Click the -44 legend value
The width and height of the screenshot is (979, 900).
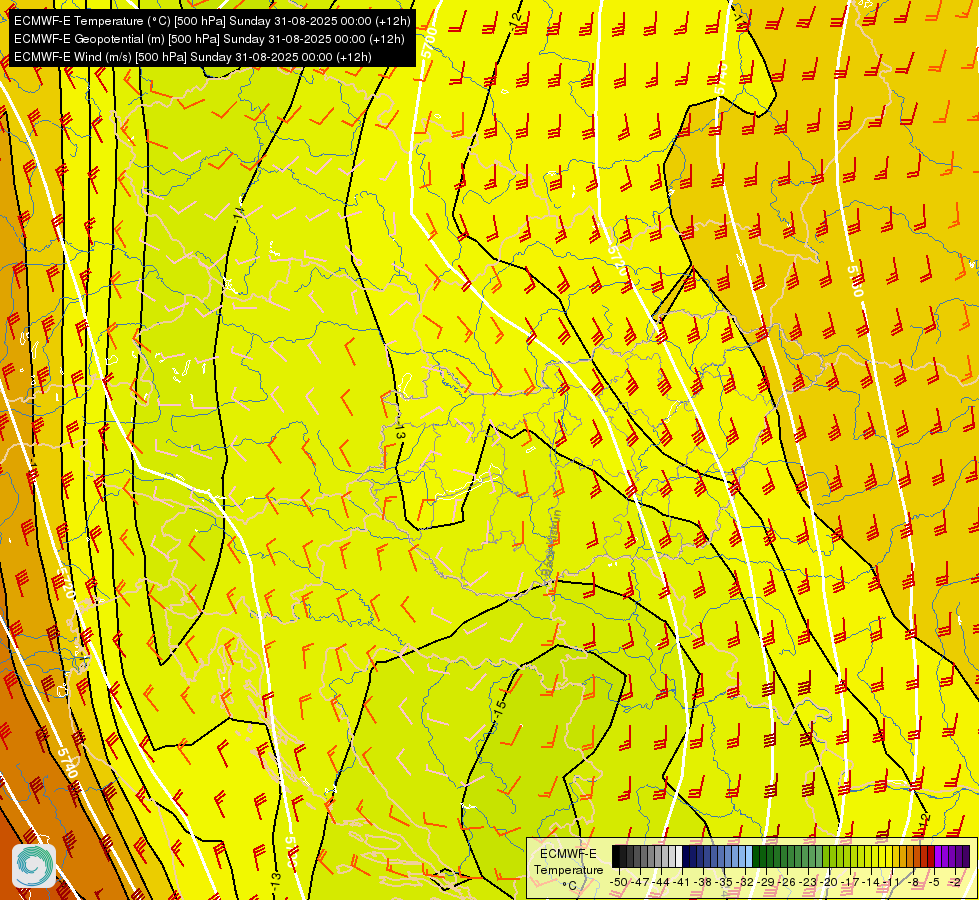[x=661, y=882]
